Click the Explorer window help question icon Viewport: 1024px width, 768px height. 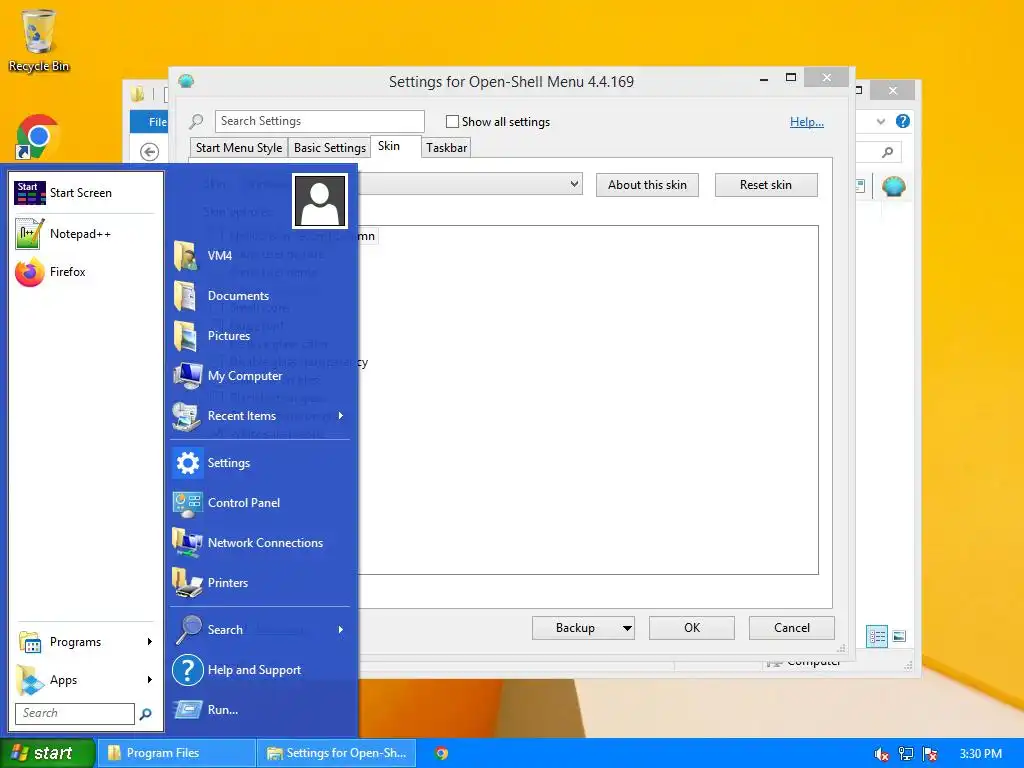903,121
